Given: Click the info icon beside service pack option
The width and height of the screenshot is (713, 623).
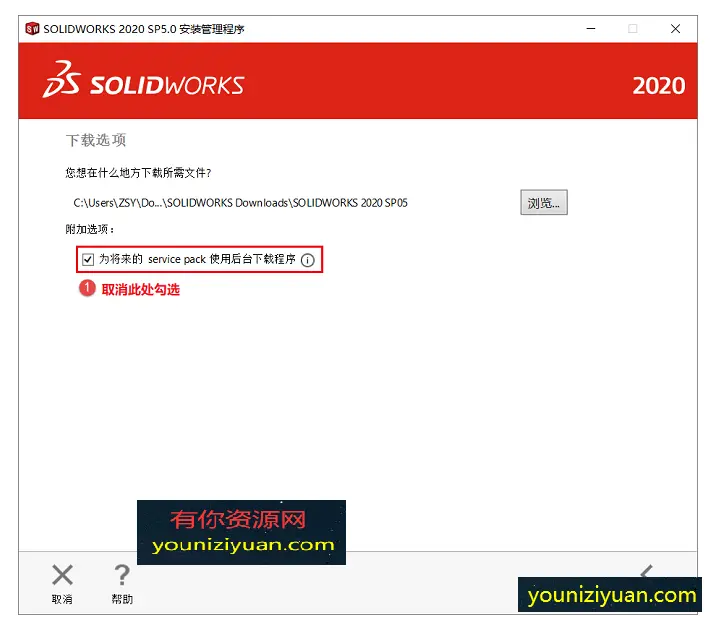Looking at the screenshot, I should point(308,260).
